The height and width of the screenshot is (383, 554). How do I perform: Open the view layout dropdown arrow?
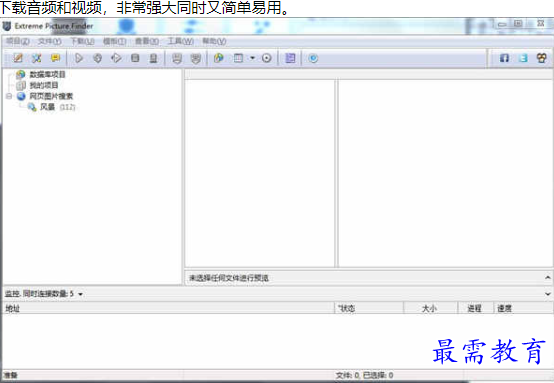click(x=252, y=58)
